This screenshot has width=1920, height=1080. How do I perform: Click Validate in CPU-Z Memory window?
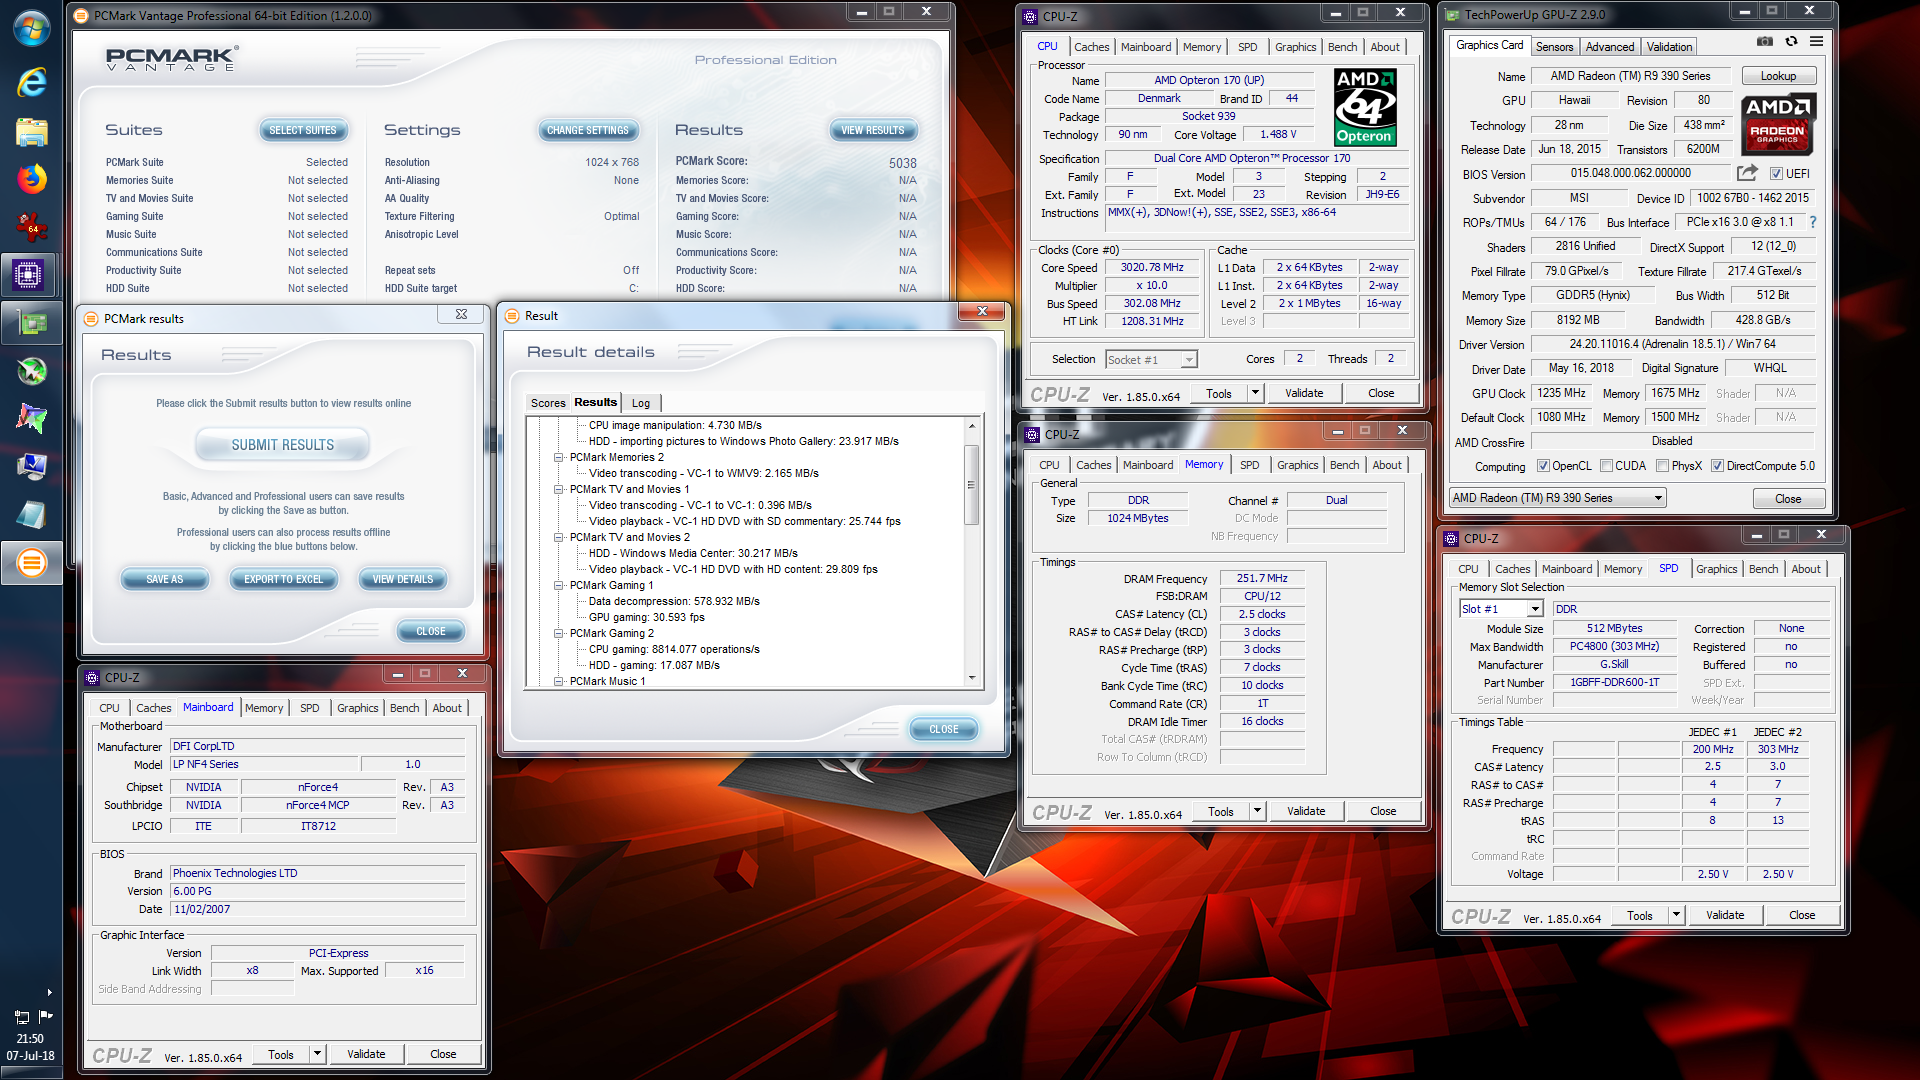coord(1306,811)
